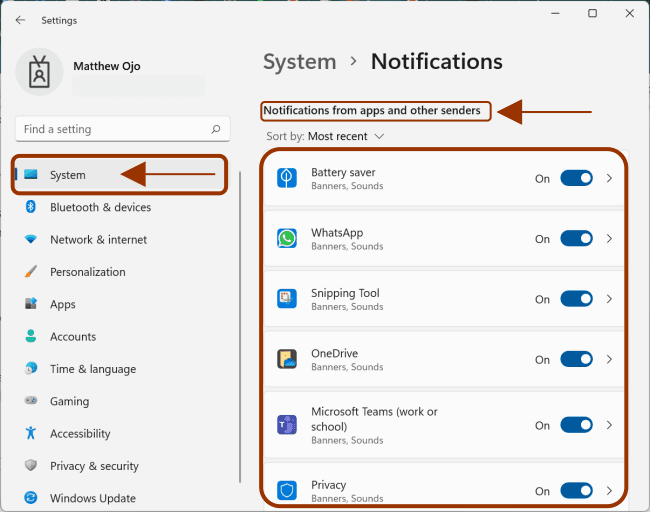Click the Windows Update sync icon
This screenshot has width=650, height=512.
[x=31, y=497]
